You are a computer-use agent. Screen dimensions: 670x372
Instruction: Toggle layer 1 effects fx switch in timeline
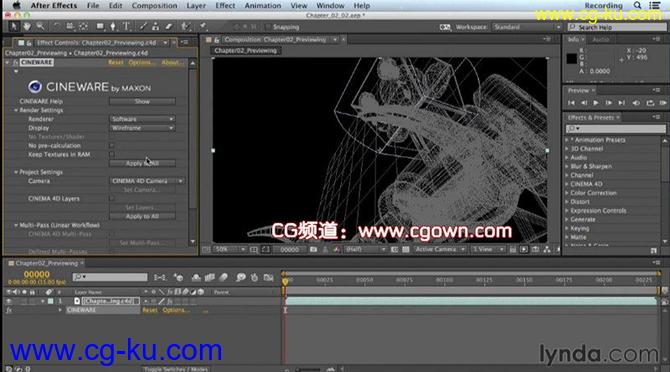(170, 301)
